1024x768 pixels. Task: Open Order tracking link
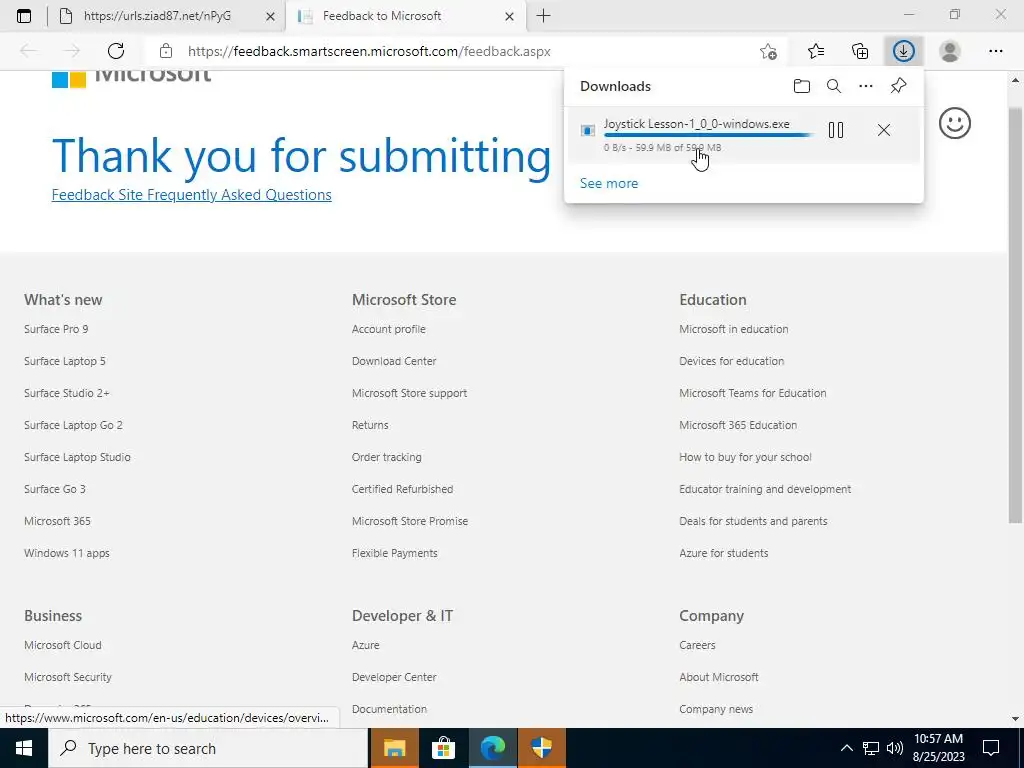(387, 457)
